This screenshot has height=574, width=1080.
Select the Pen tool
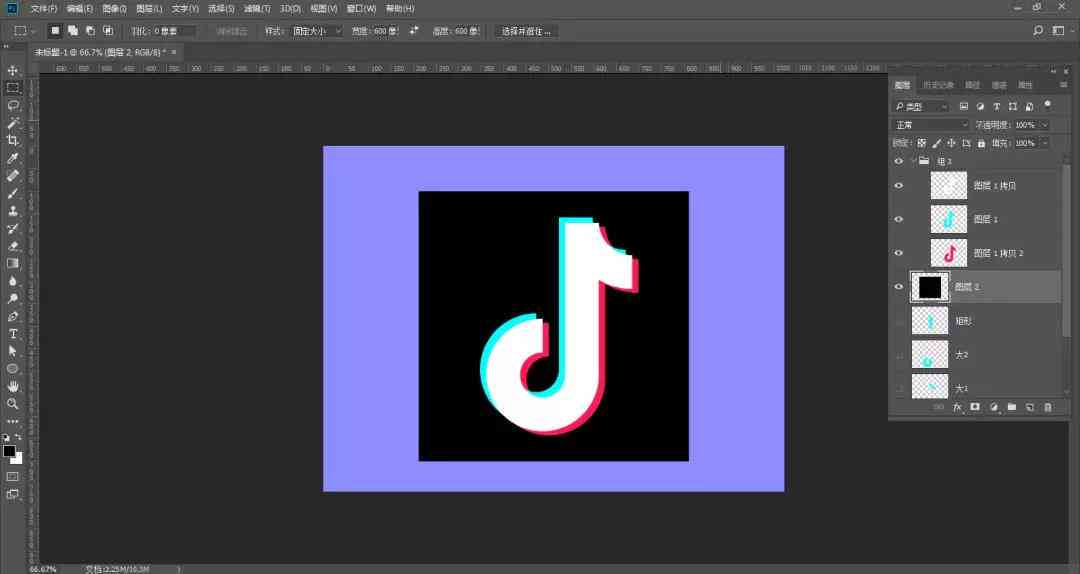[x=12, y=316]
